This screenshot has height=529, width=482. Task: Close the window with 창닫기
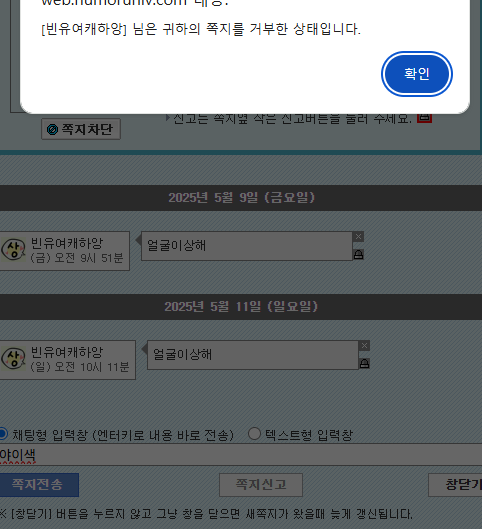click(x=455, y=485)
